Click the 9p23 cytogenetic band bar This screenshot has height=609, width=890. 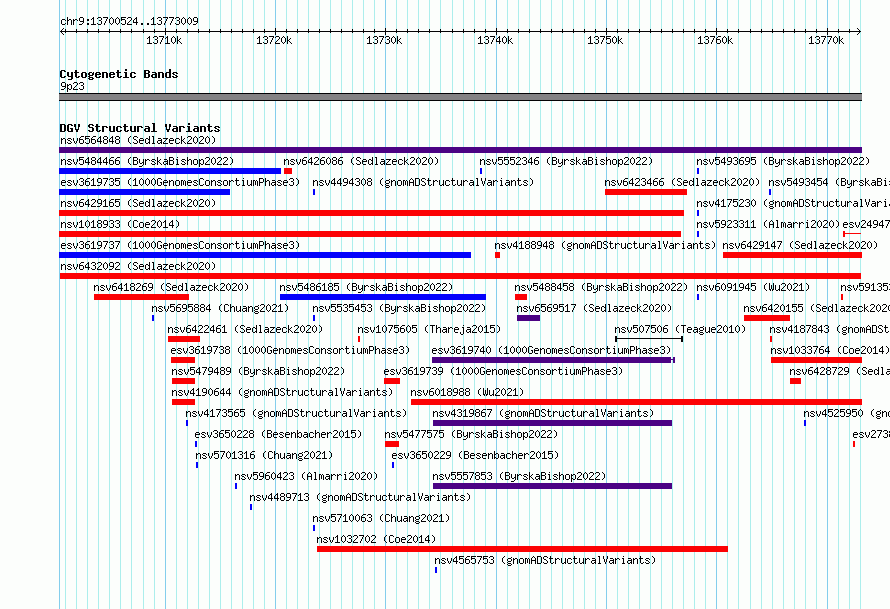pyautogui.click(x=460, y=97)
